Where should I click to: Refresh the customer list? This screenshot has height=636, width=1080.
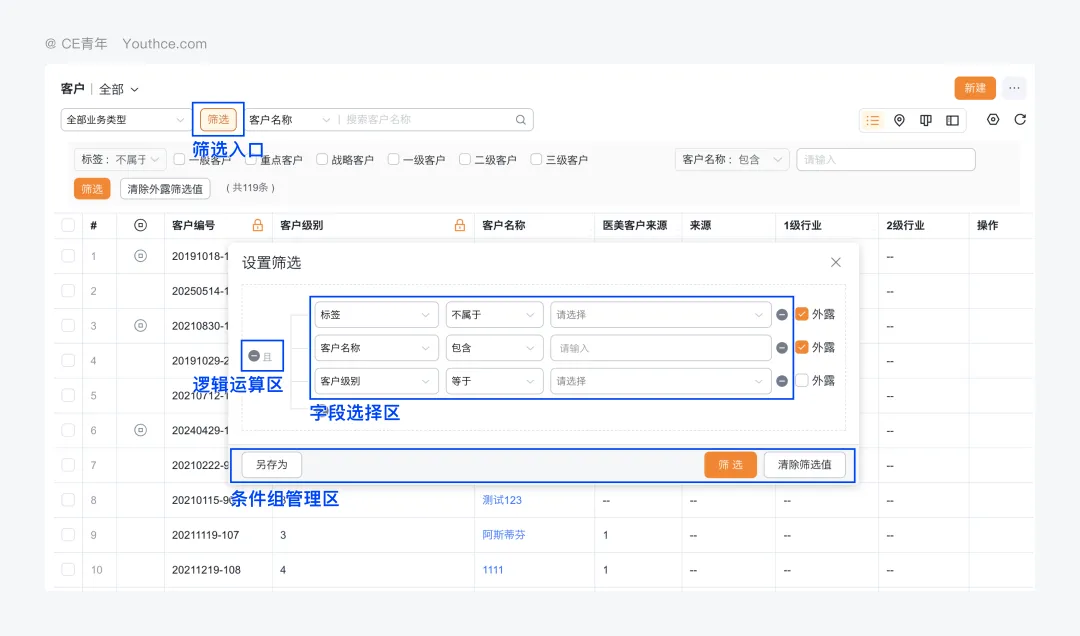1019,120
